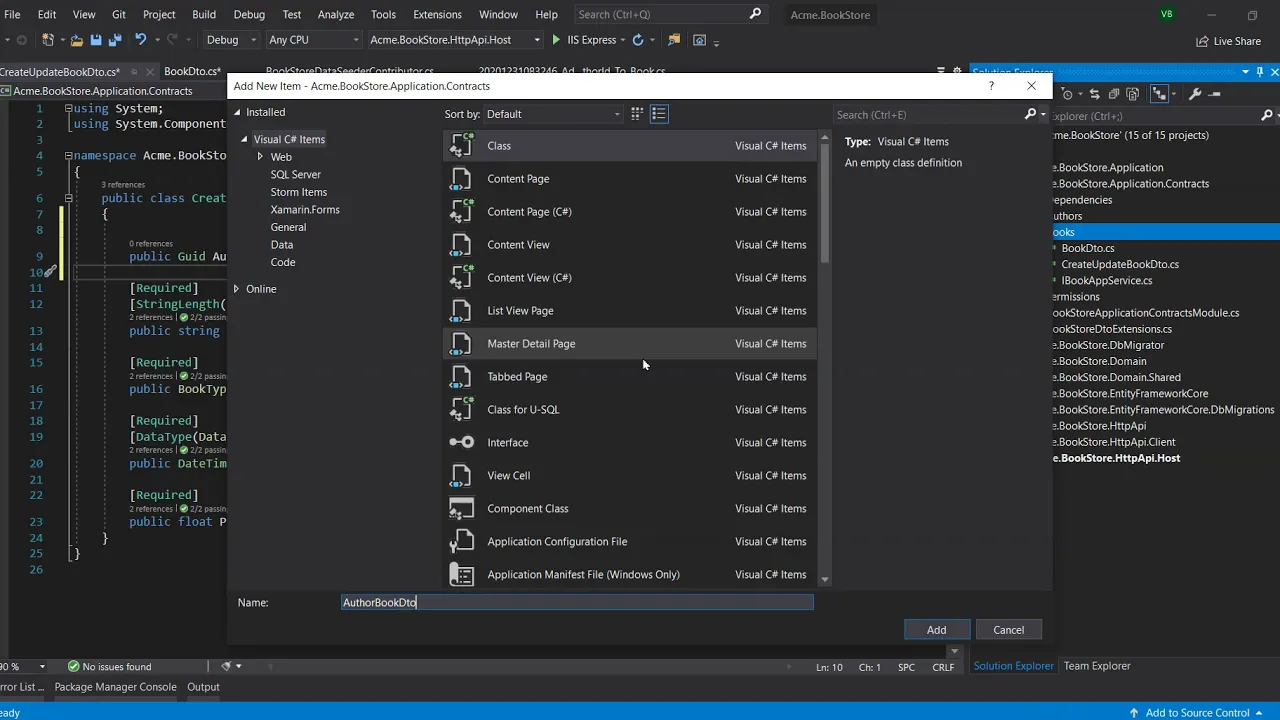The image size is (1280, 720).
Task: Select the Application Configuration File icon
Action: 461,541
